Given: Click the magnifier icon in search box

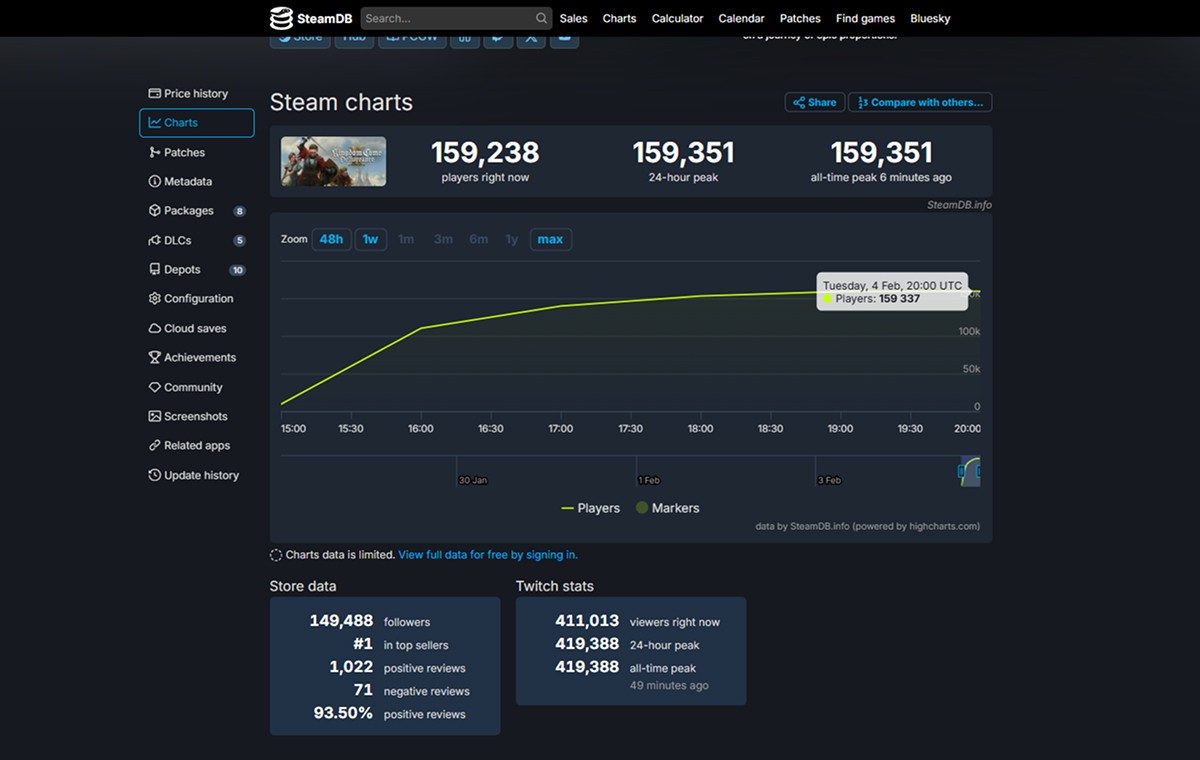Looking at the screenshot, I should pos(541,18).
